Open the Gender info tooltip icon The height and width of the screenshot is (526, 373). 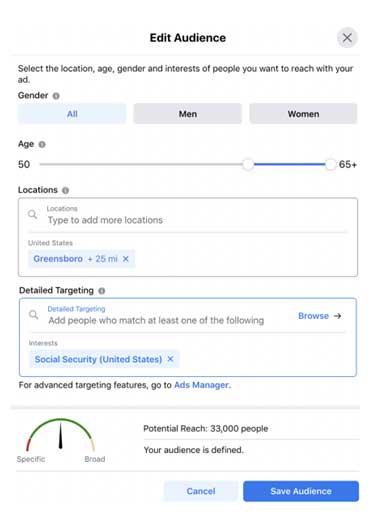56,96
